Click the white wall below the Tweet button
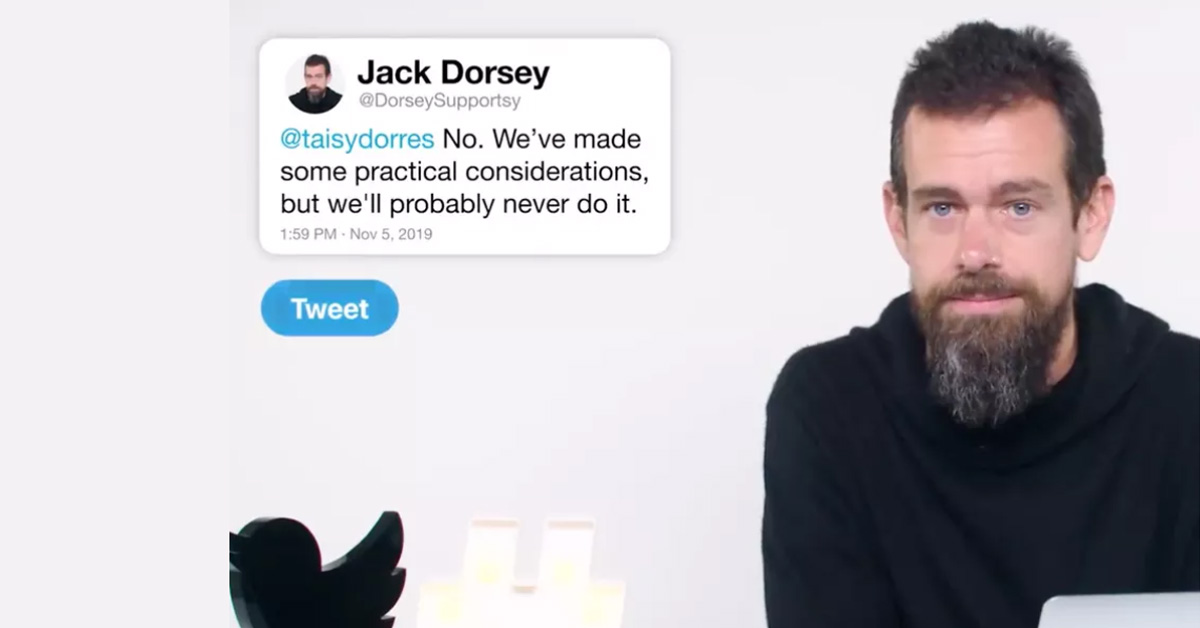Screen dimensions: 1200x628 pyautogui.click(x=500, y=420)
